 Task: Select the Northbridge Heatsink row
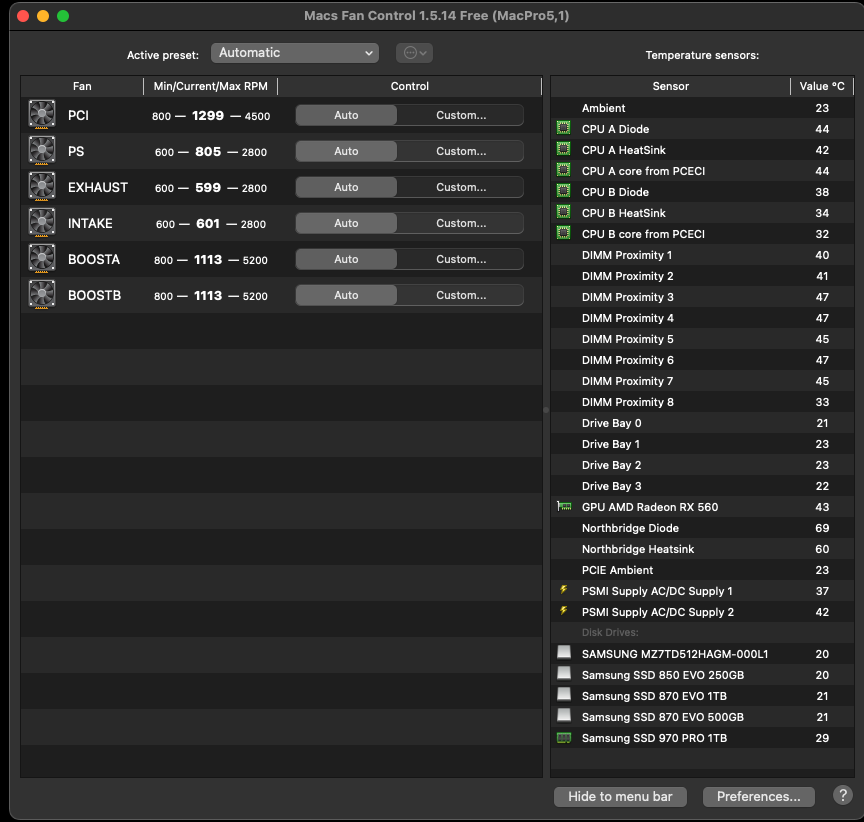[x=702, y=549]
